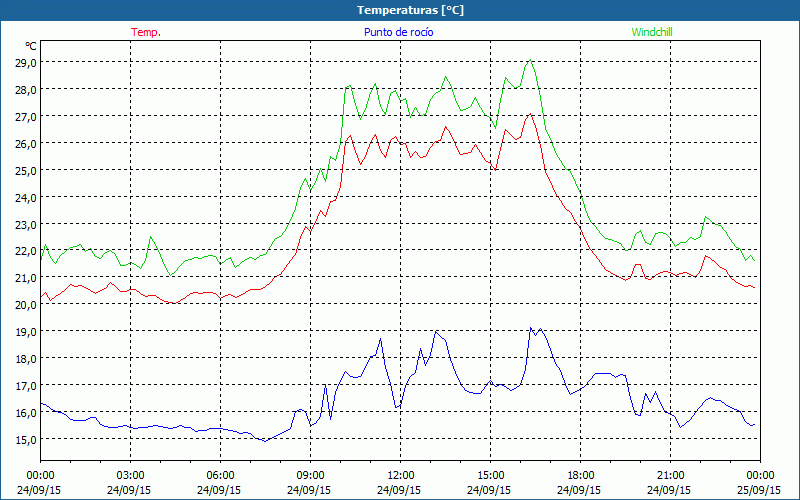This screenshot has width=800, height=500.
Task: Click the 24,0 y-axis value
Action: click(x=26, y=197)
